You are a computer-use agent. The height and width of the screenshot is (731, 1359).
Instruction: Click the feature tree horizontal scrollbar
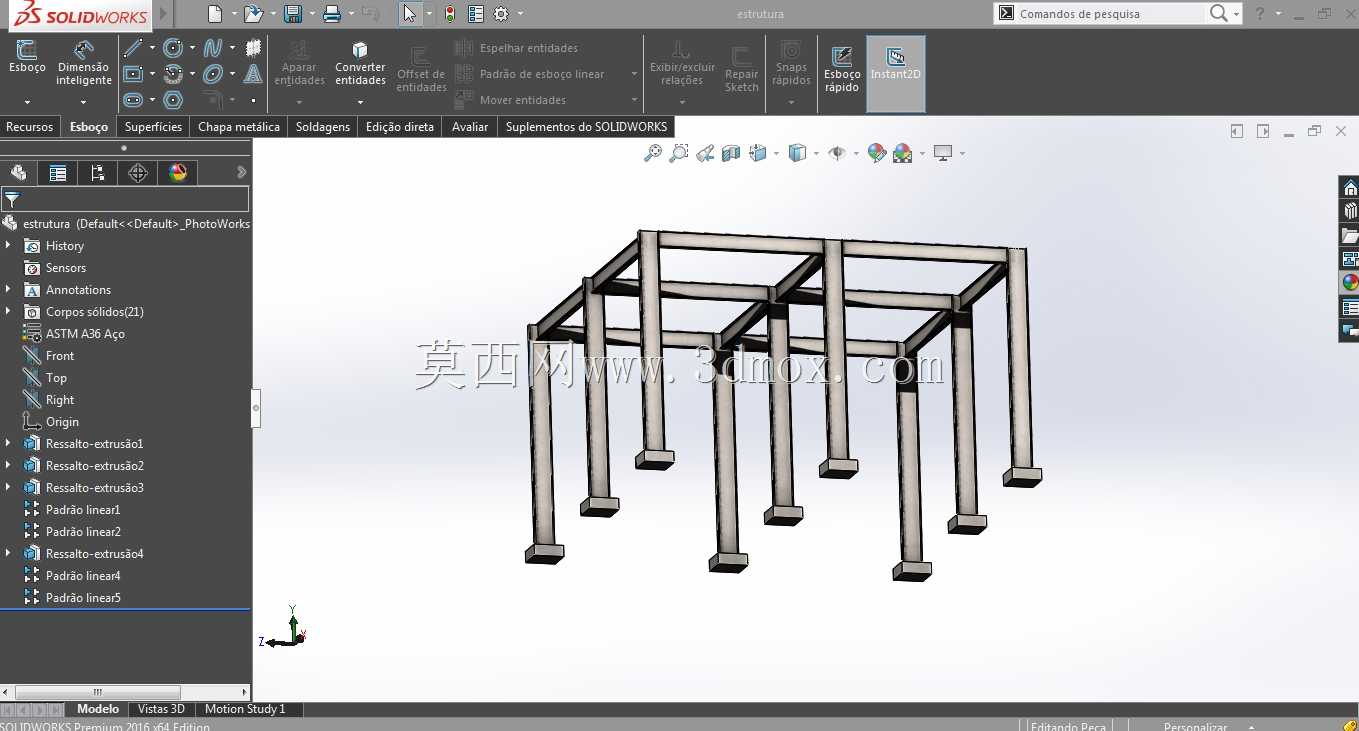click(x=98, y=692)
